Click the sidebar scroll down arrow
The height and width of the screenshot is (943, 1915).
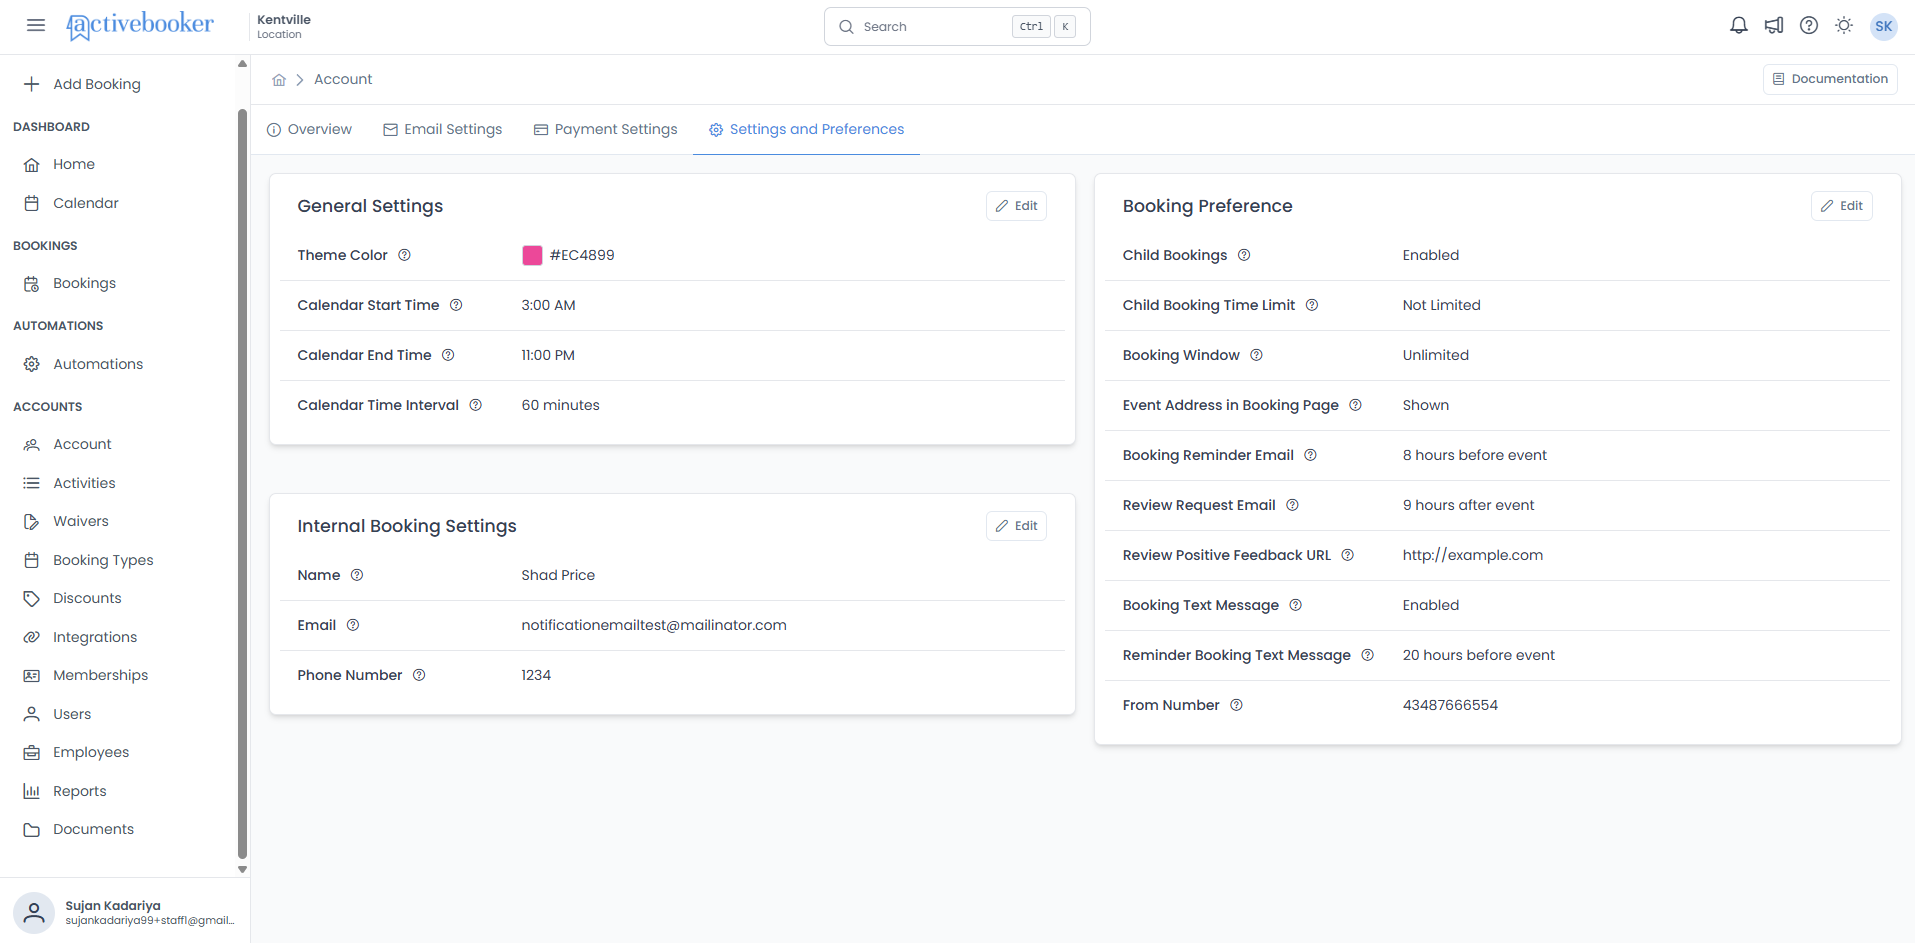tap(242, 870)
